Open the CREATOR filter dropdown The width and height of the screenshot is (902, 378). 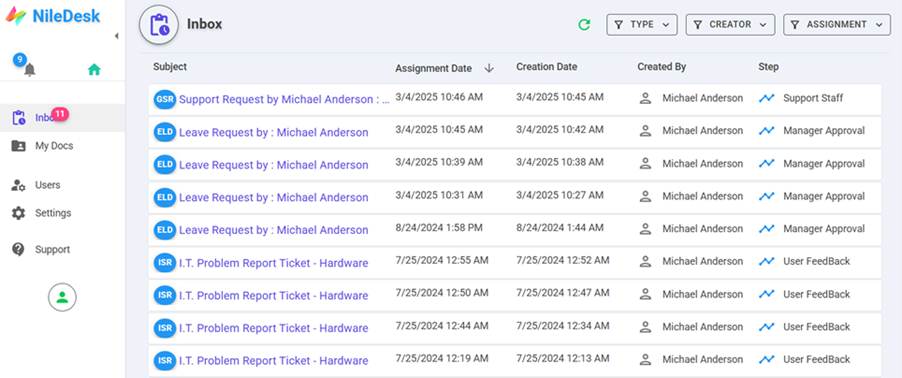[730, 25]
